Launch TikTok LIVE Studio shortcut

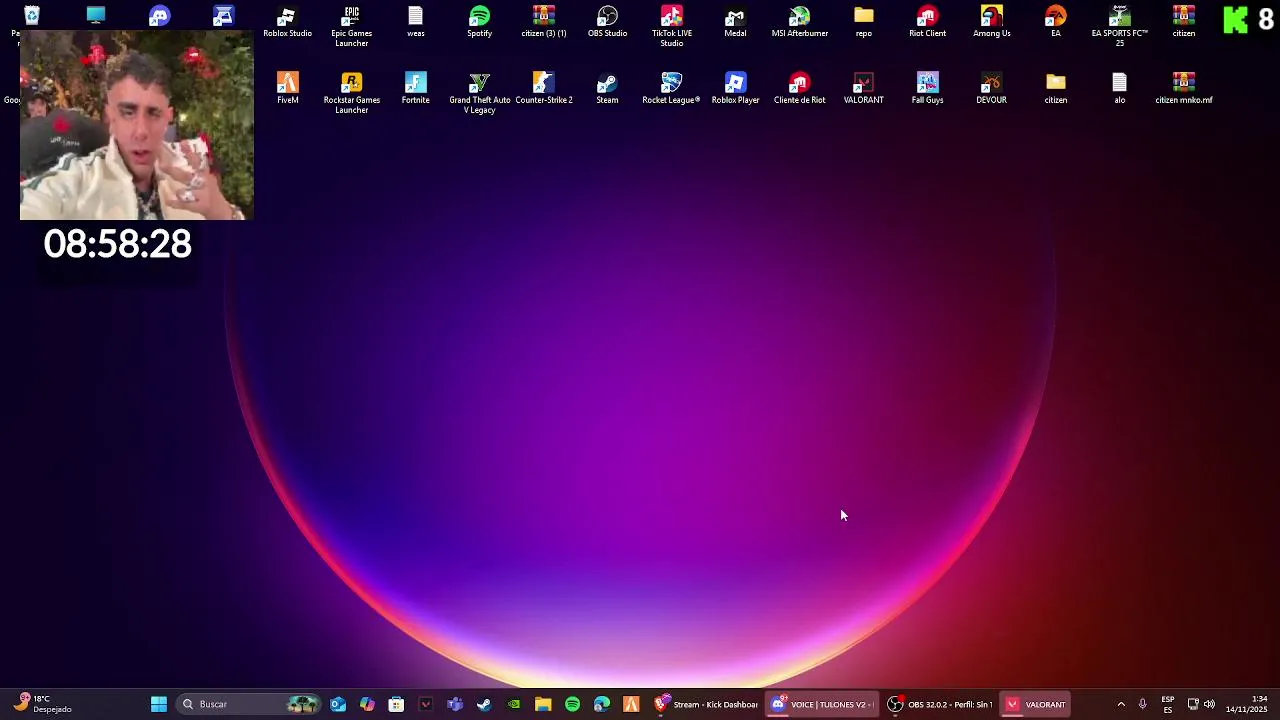pyautogui.click(x=671, y=26)
